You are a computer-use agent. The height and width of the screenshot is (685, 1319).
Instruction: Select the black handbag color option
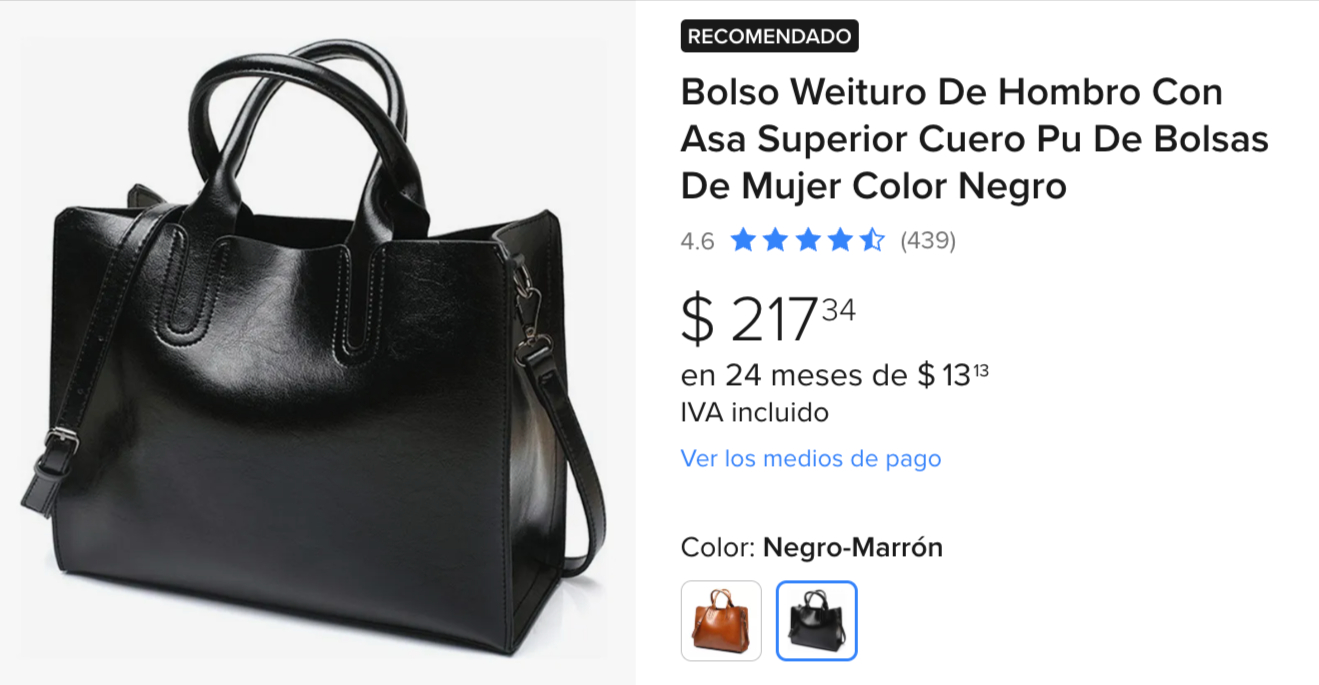(x=817, y=621)
